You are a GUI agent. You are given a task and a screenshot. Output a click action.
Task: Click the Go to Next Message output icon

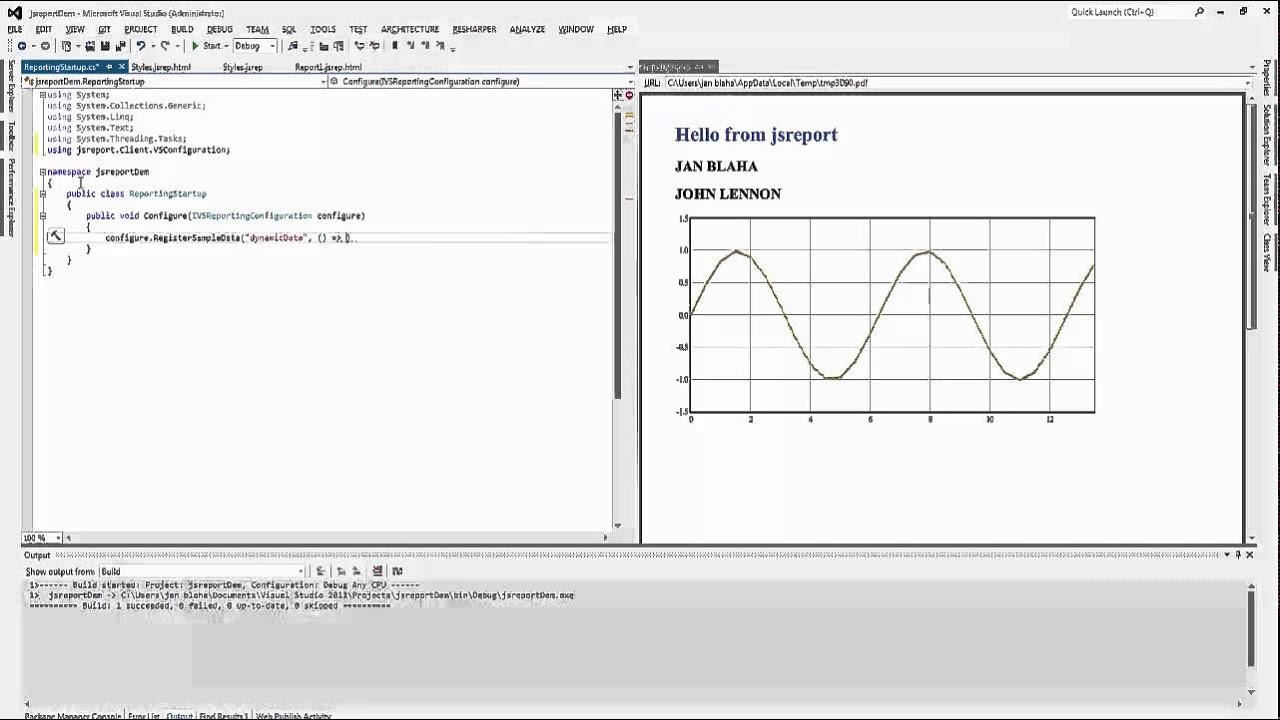pos(356,571)
